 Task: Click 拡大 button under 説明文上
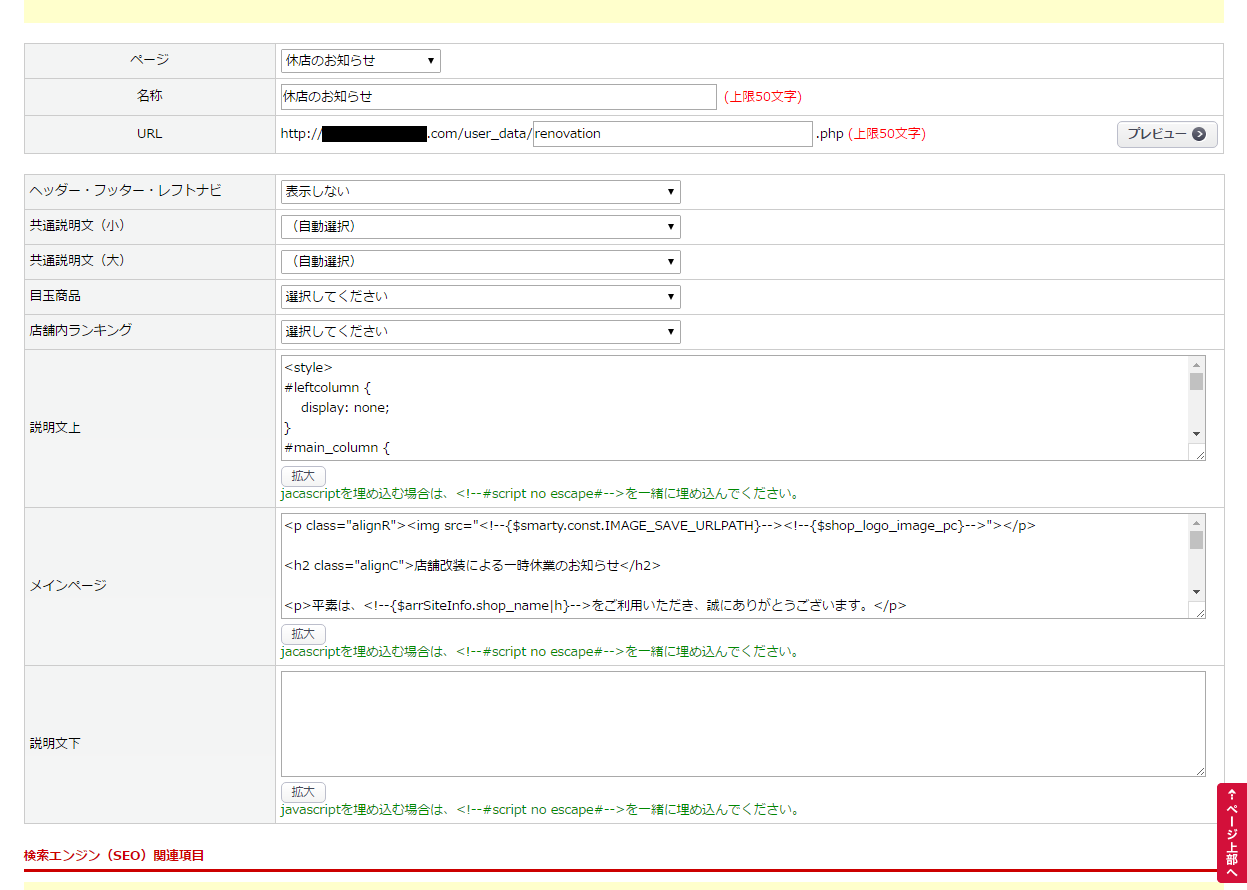[303, 476]
